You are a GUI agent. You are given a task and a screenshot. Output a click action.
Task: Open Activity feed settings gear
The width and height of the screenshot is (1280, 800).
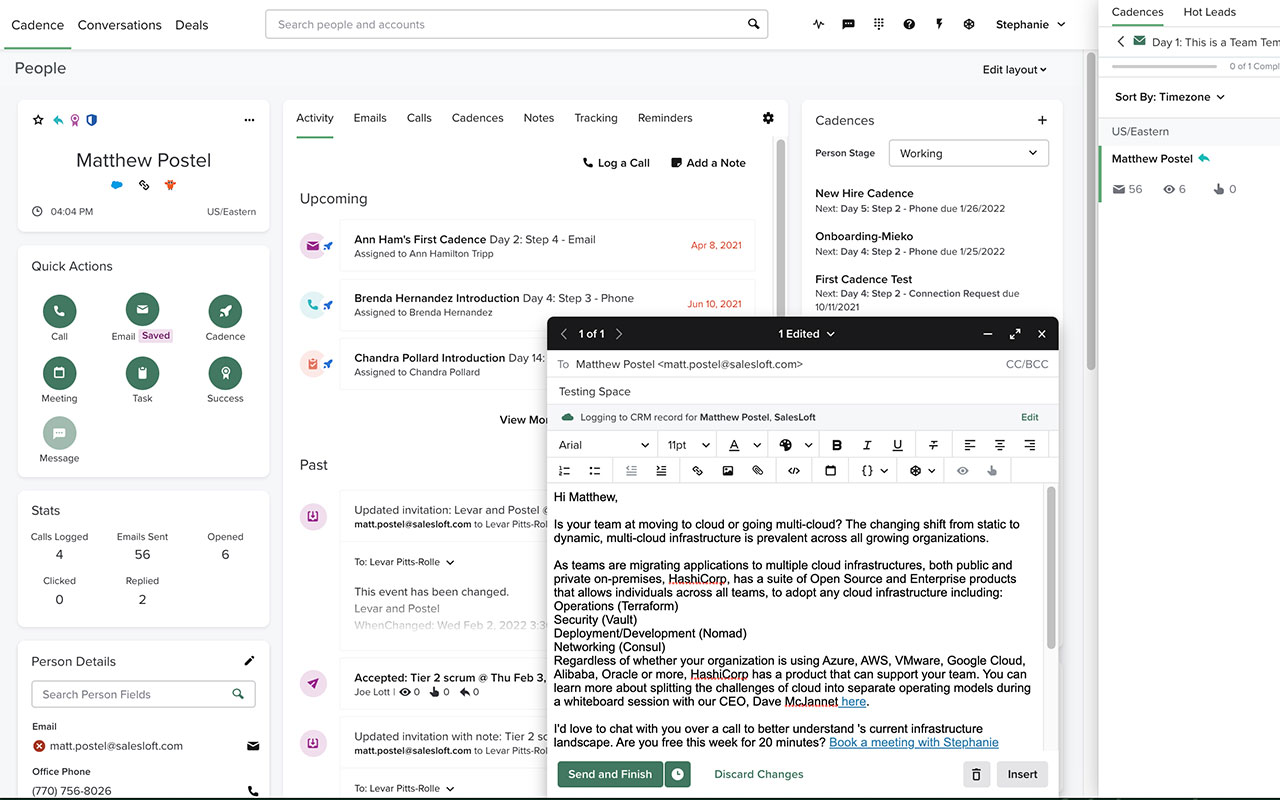(768, 118)
